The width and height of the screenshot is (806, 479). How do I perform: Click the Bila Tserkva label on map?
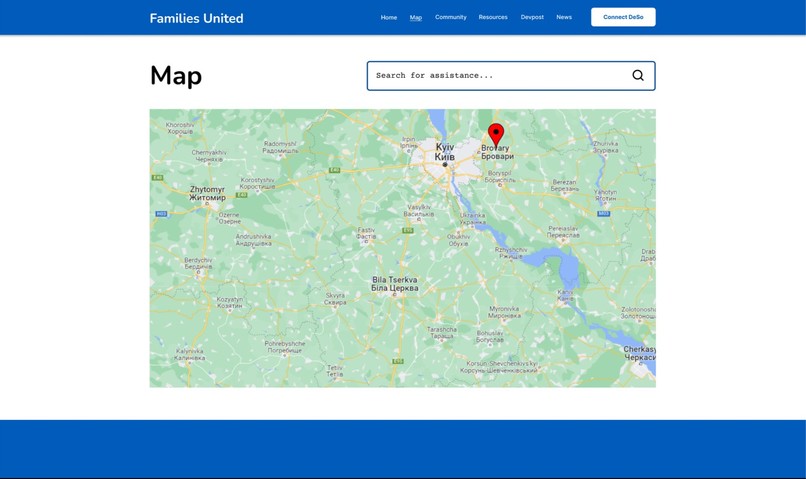coord(395,284)
